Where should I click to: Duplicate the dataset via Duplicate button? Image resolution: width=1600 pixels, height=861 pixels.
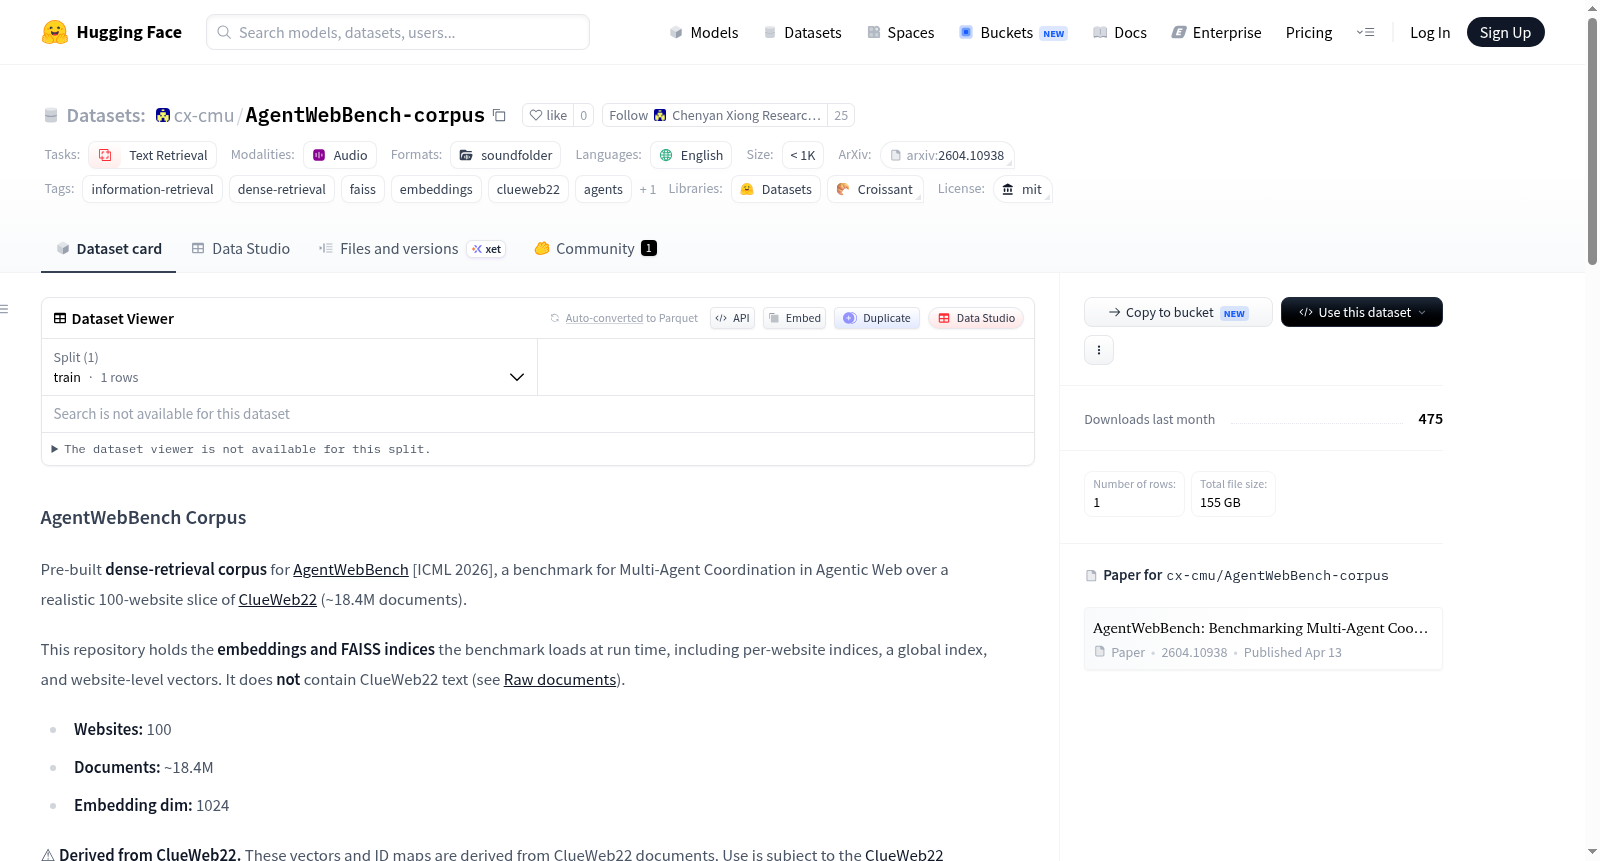[x=877, y=318]
